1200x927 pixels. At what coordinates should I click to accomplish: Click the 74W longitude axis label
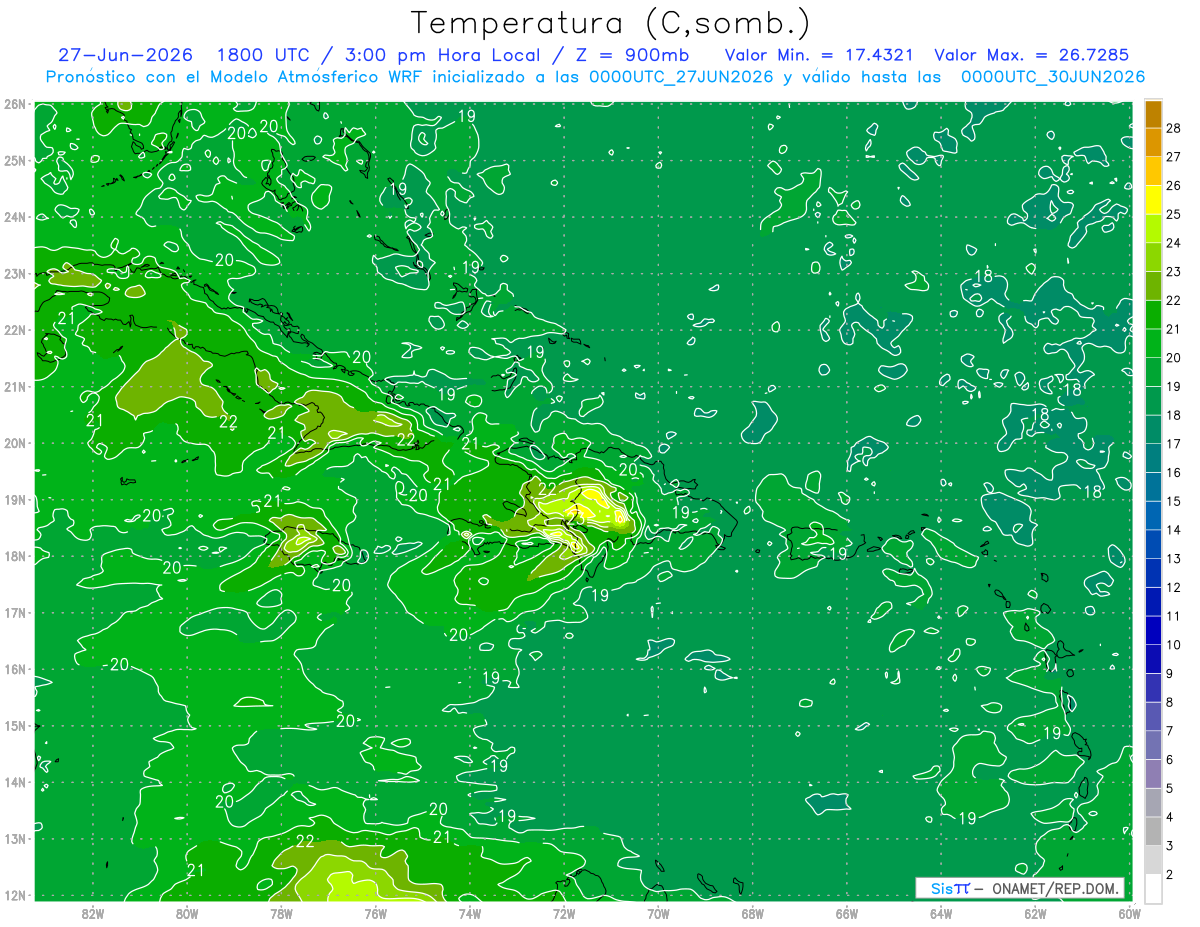pyautogui.click(x=470, y=912)
